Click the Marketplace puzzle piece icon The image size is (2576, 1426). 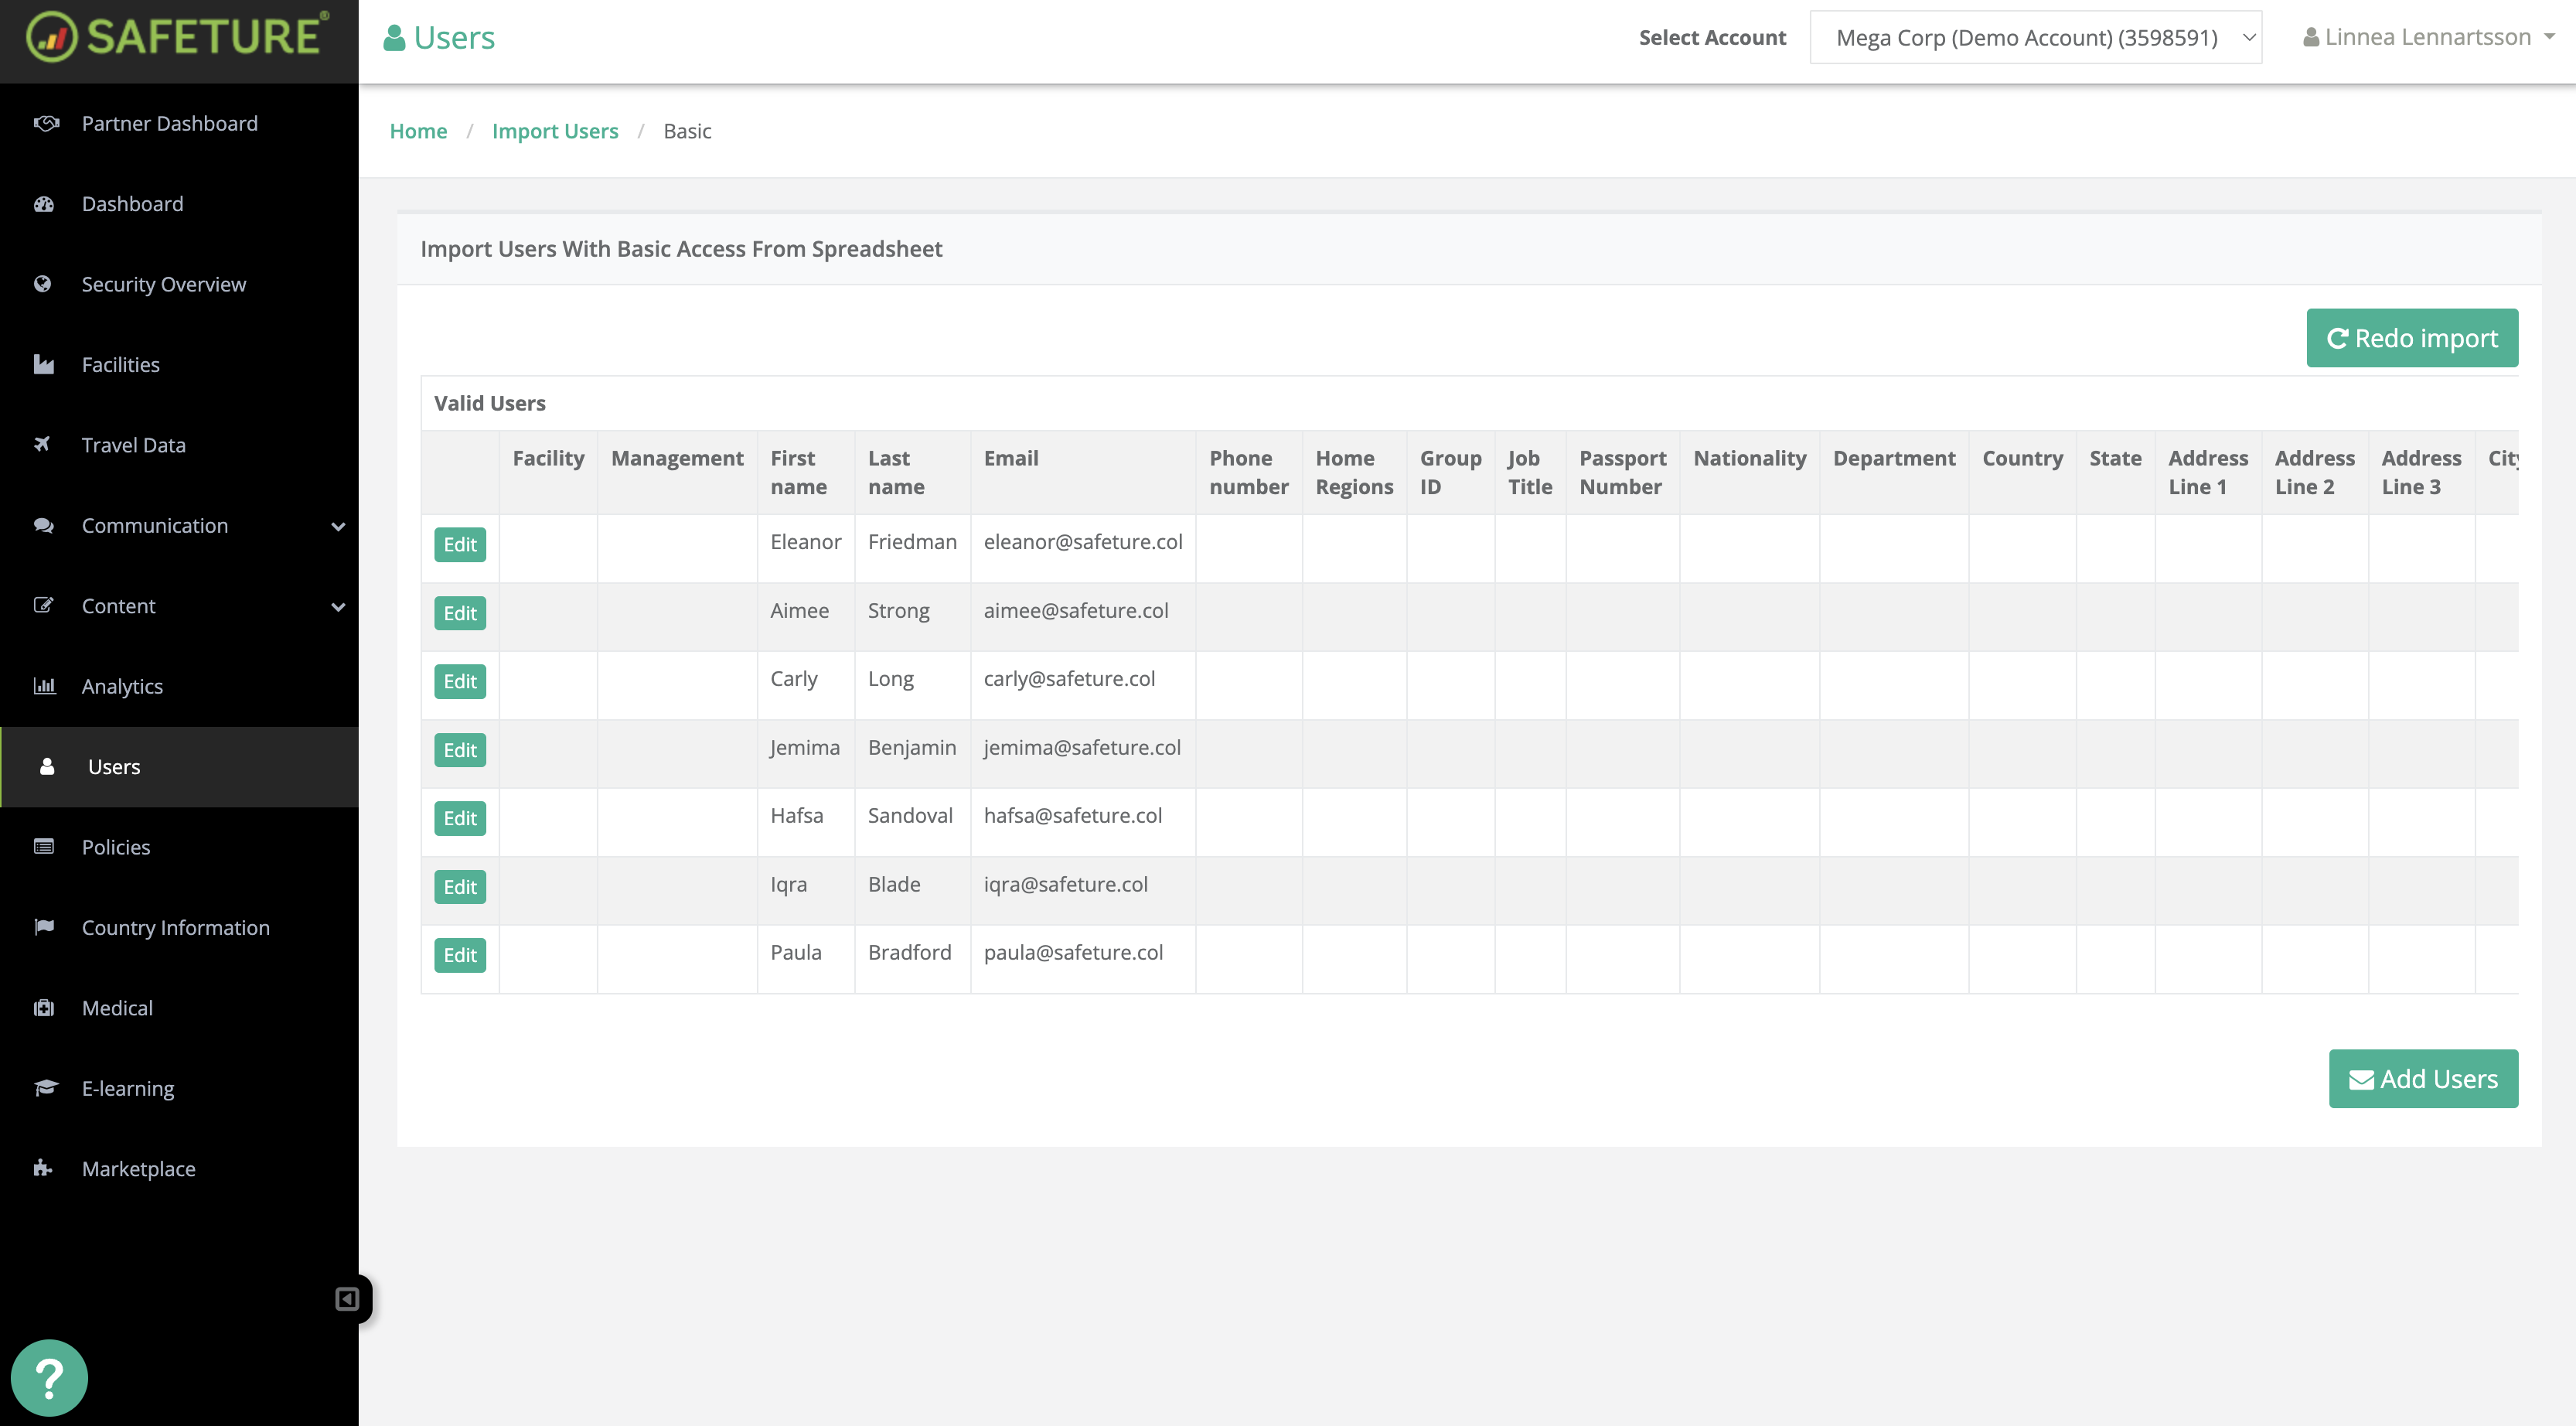[43, 1168]
